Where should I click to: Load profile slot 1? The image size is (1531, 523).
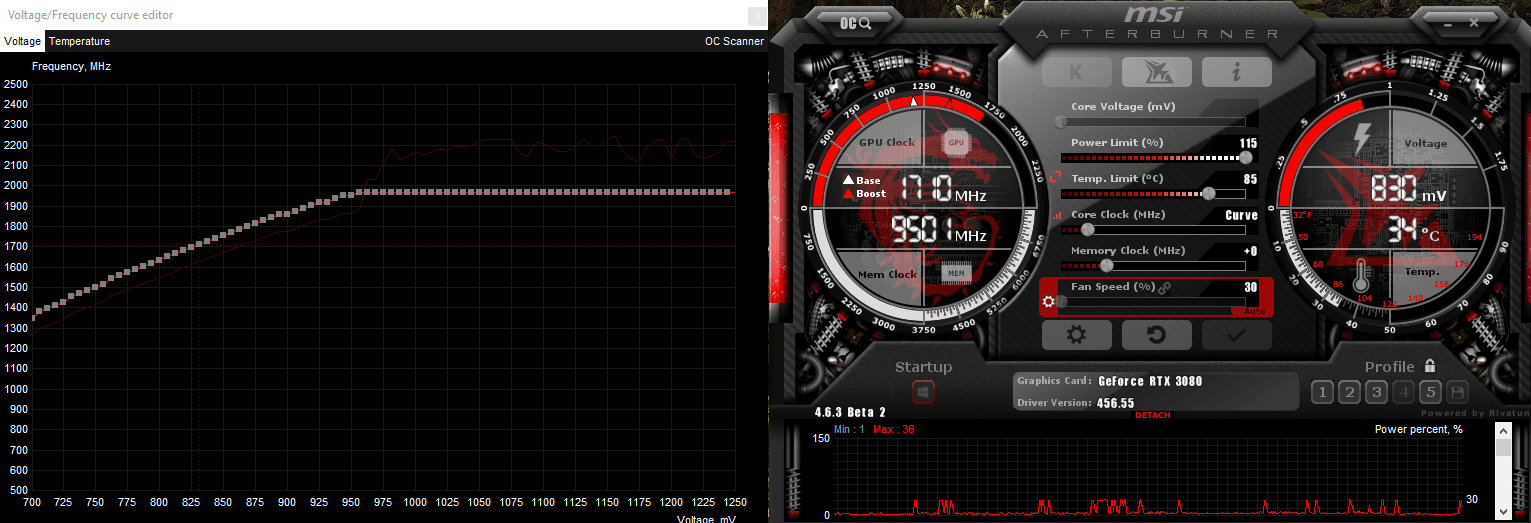click(1323, 392)
